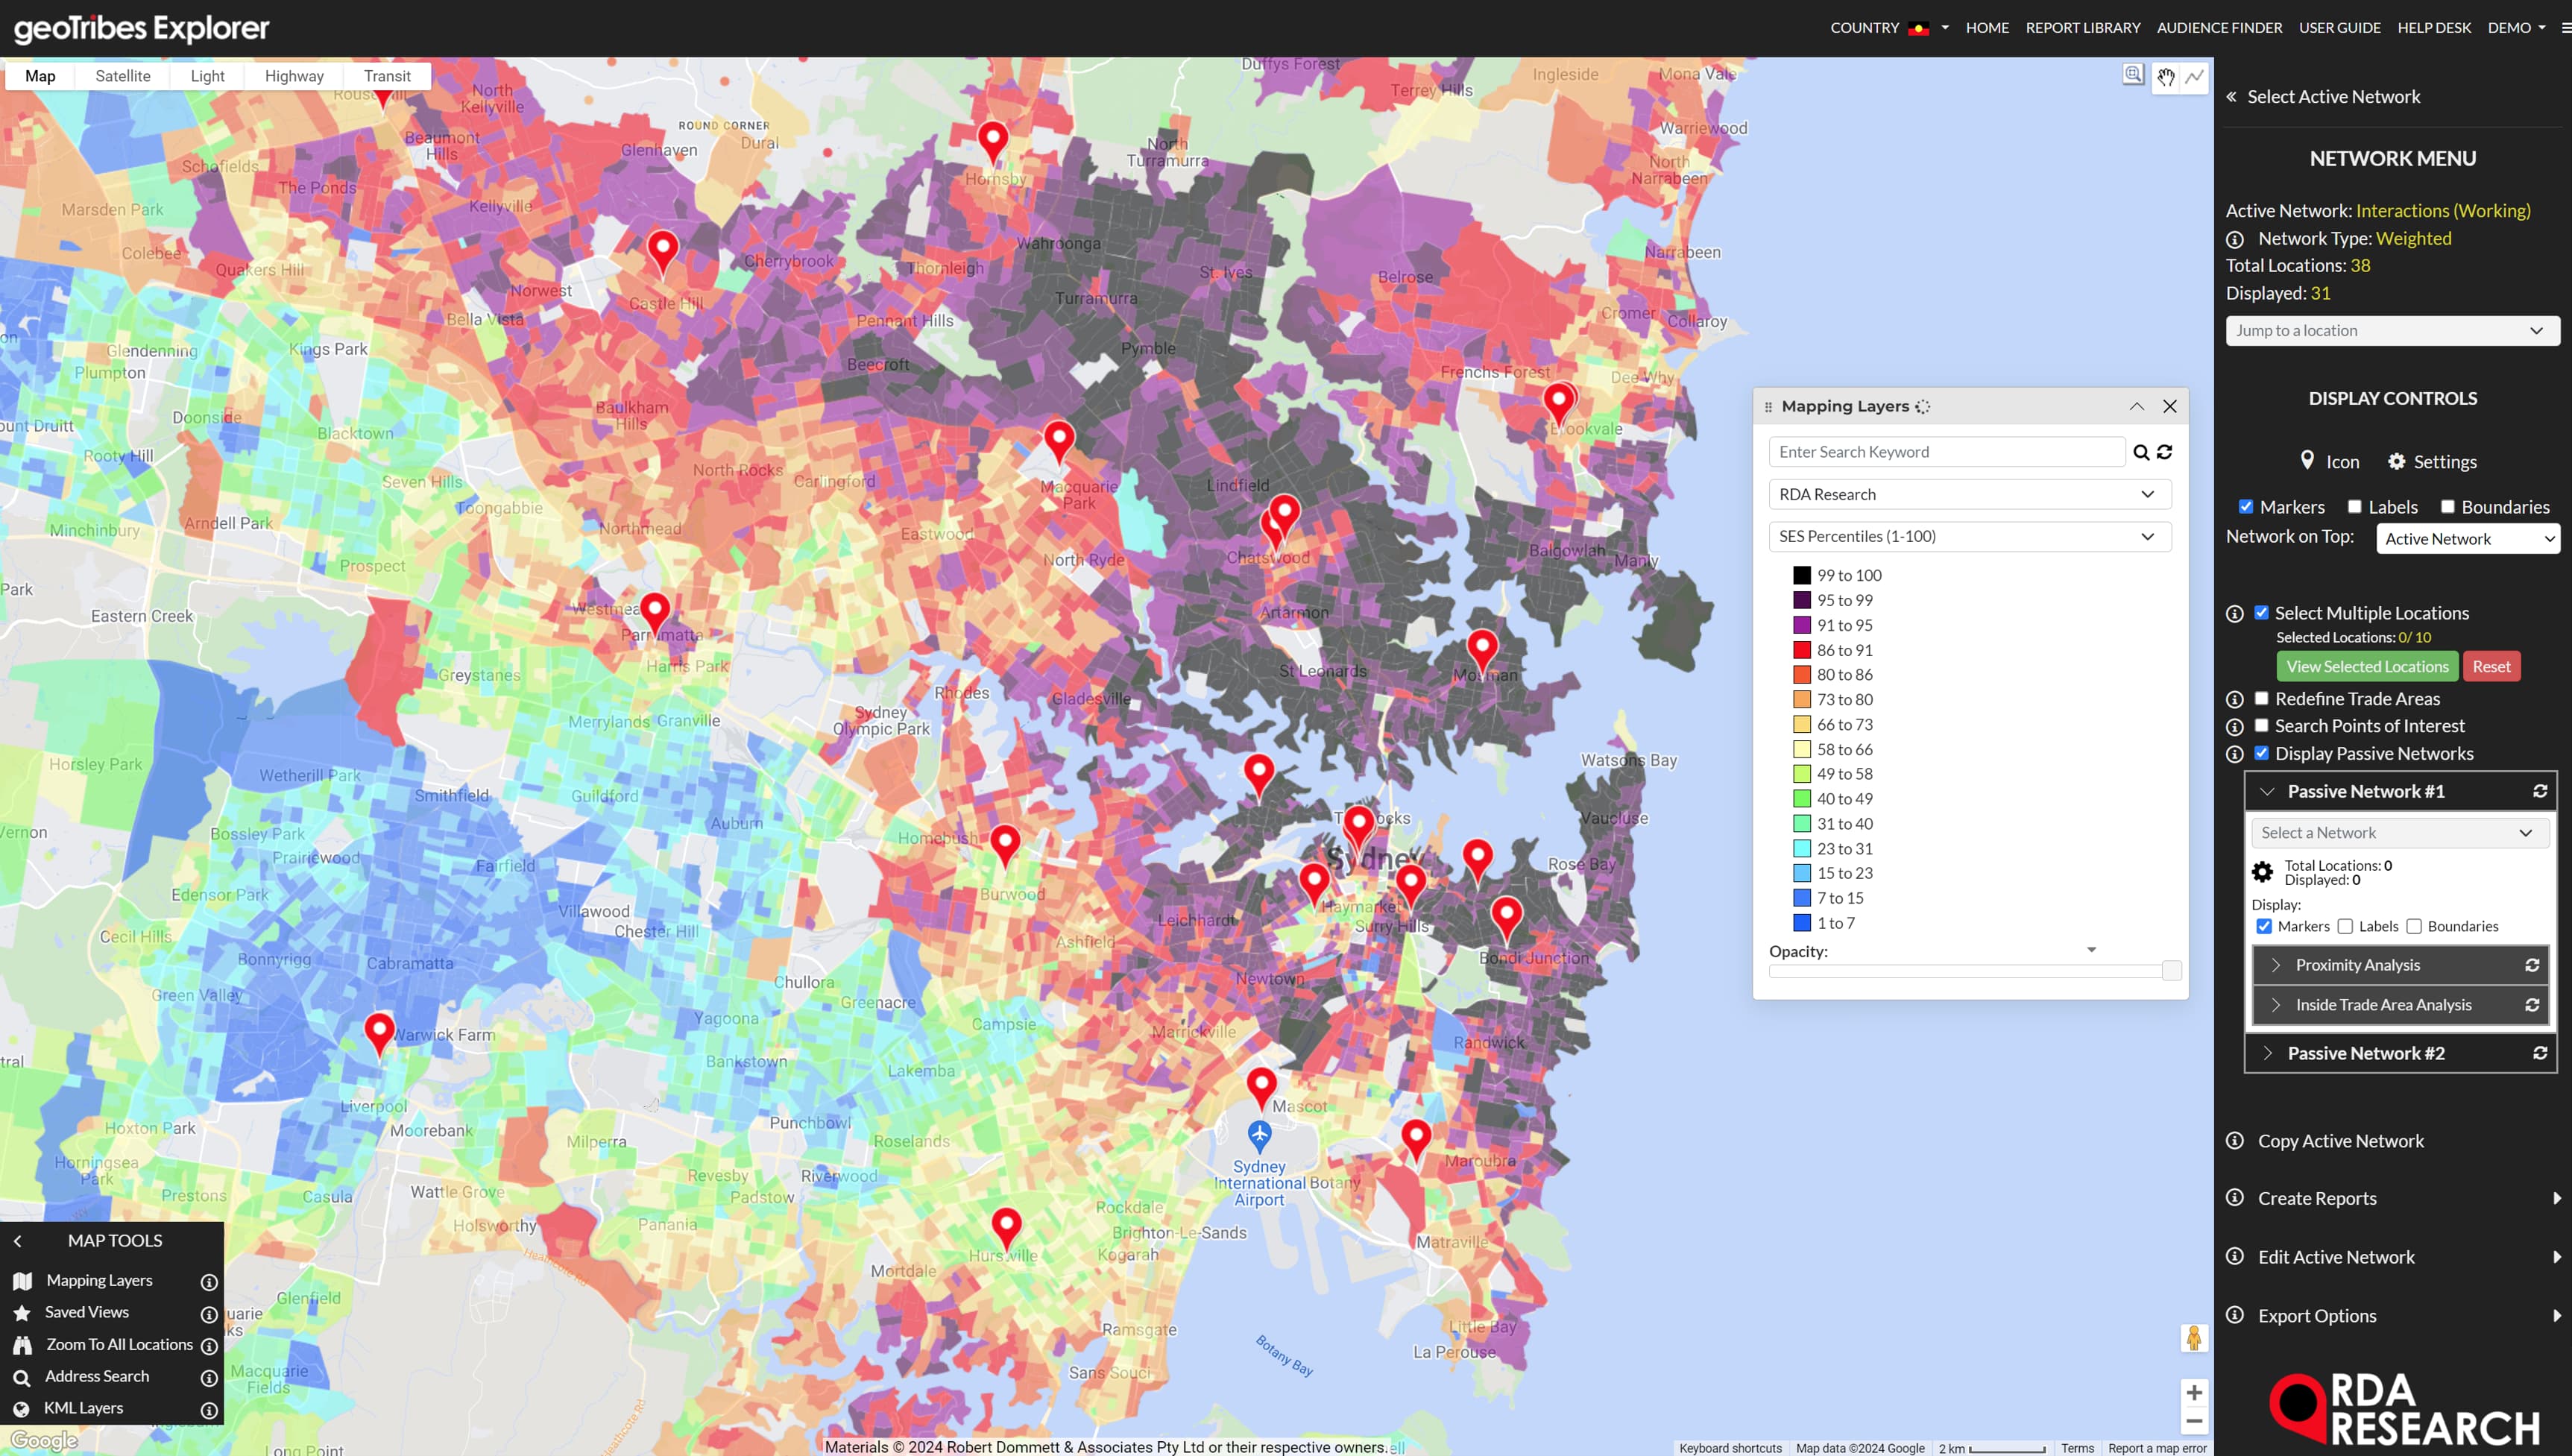The width and height of the screenshot is (2572, 1456).
Task: Open the Network on Top dropdown
Action: (2467, 539)
